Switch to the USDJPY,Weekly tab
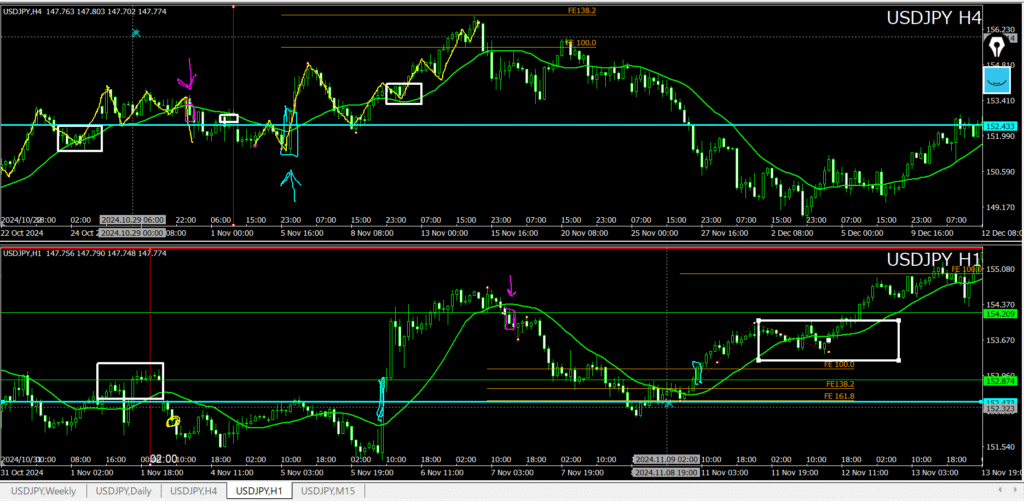This screenshot has height=501, width=1024. [46, 491]
